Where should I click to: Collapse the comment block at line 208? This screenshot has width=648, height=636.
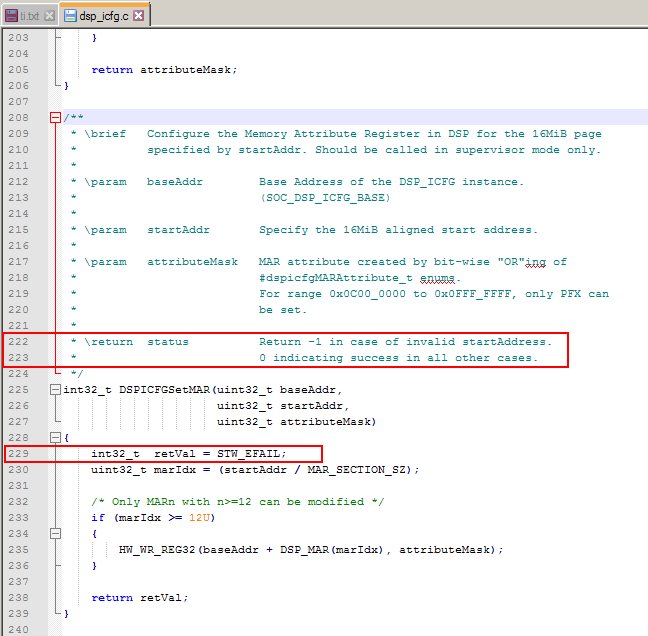[x=55, y=118]
